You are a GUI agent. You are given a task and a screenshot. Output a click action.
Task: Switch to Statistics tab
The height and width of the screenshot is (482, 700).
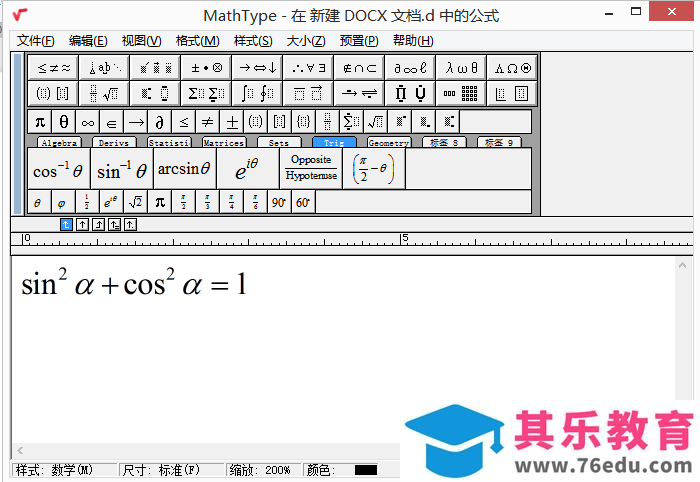coord(169,142)
